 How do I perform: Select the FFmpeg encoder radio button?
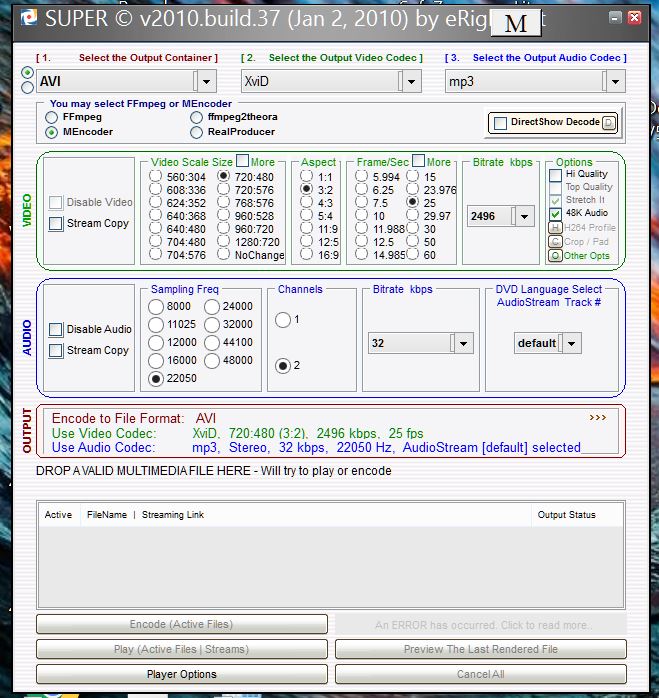tap(52, 117)
